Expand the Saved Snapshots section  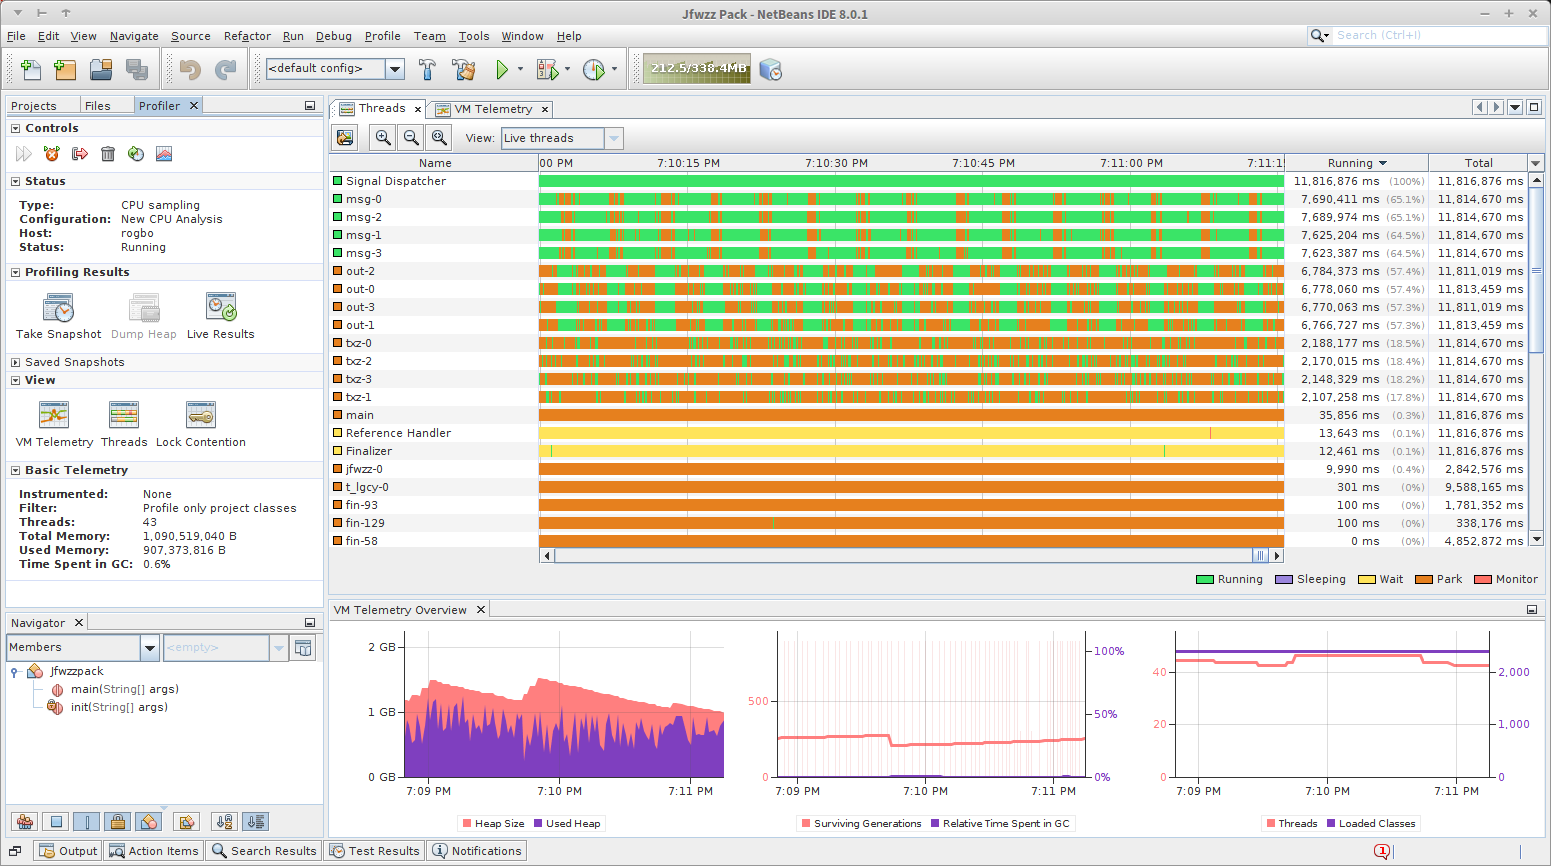[x=14, y=361]
